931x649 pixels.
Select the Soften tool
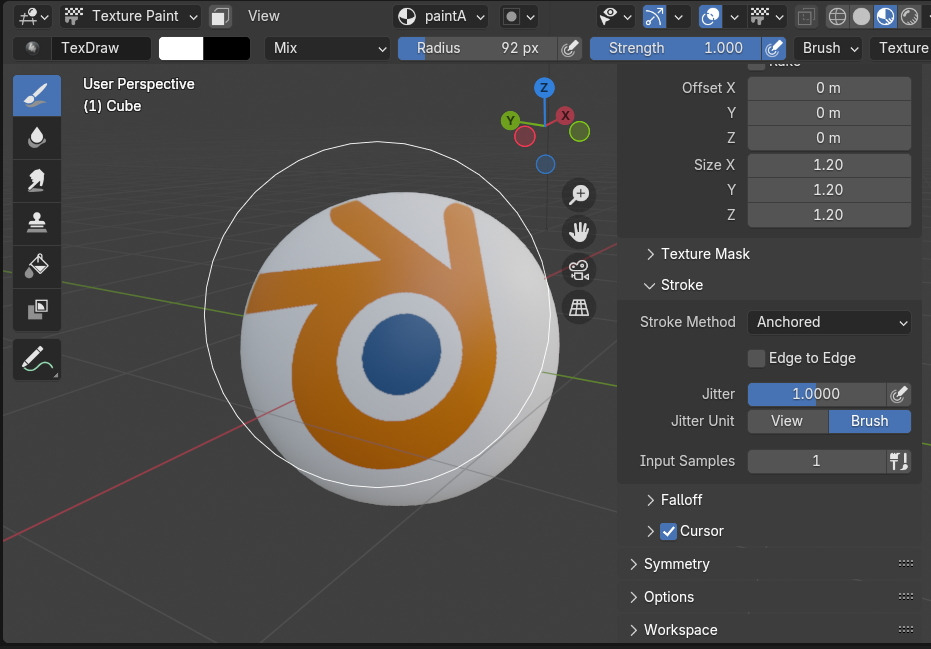tap(37, 138)
